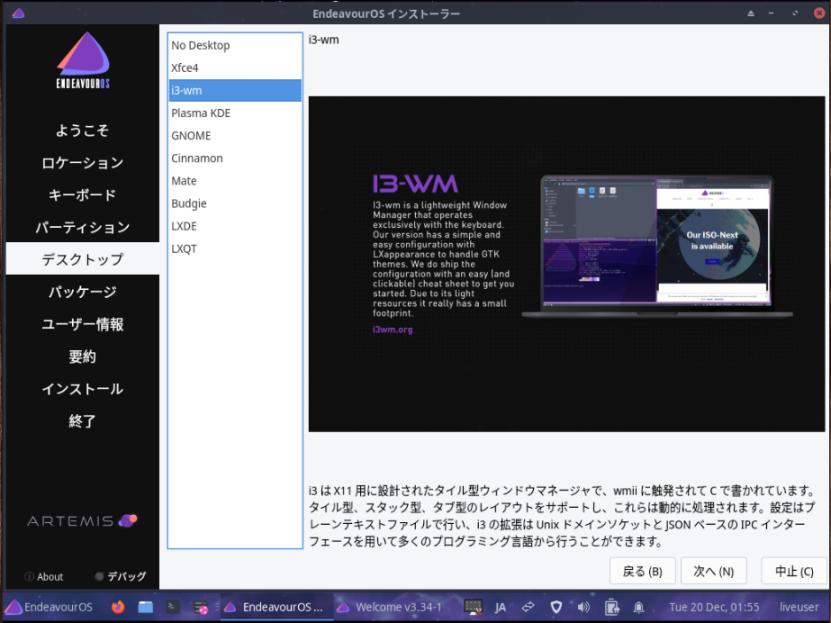831x623 pixels.
Task: Select the i3-wm list entry
Action: point(235,91)
